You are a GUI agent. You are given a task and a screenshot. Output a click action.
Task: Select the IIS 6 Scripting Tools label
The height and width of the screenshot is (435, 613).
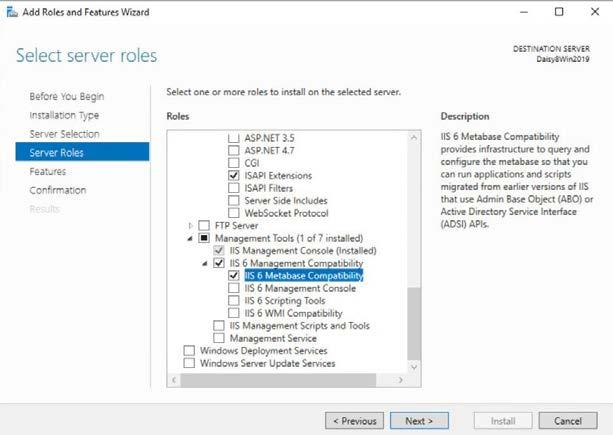[285, 301]
